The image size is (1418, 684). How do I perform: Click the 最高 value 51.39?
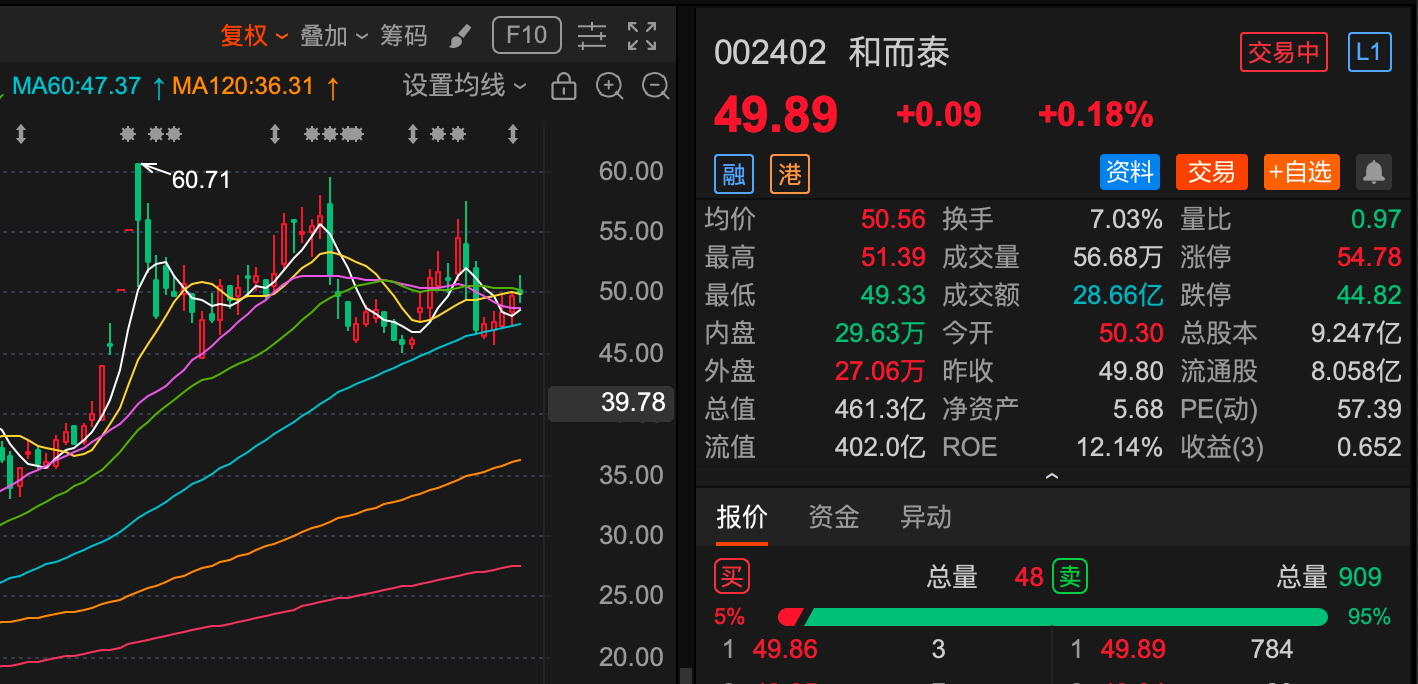tap(893, 258)
